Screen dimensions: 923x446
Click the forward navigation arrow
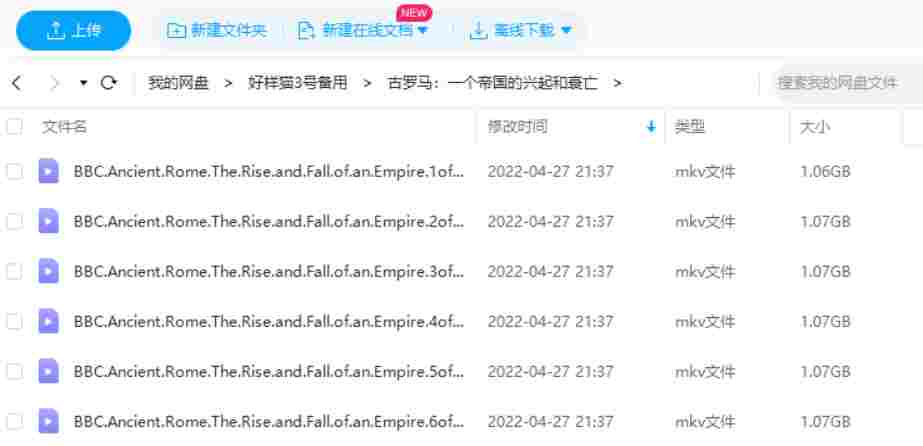click(55, 83)
